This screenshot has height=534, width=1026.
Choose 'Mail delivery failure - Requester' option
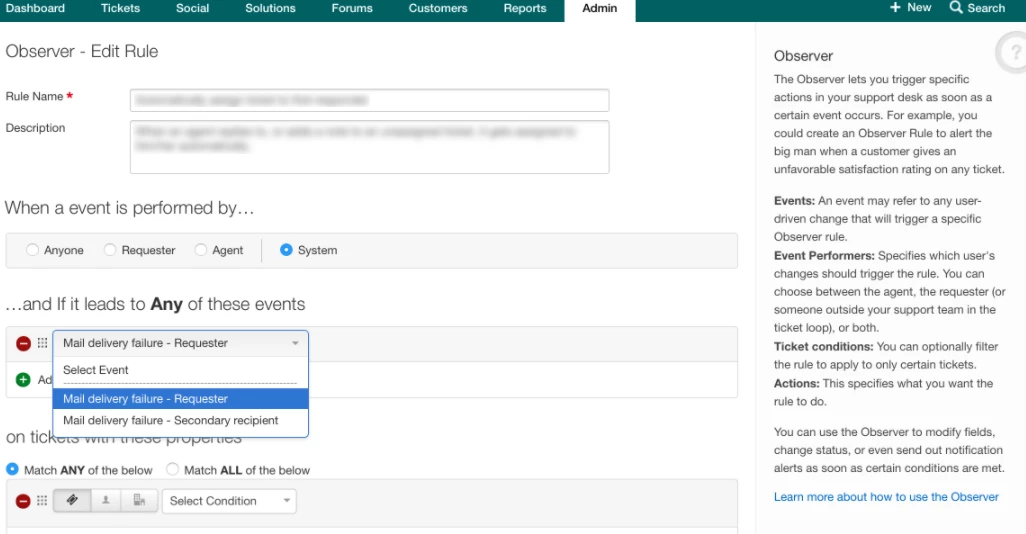(x=181, y=399)
